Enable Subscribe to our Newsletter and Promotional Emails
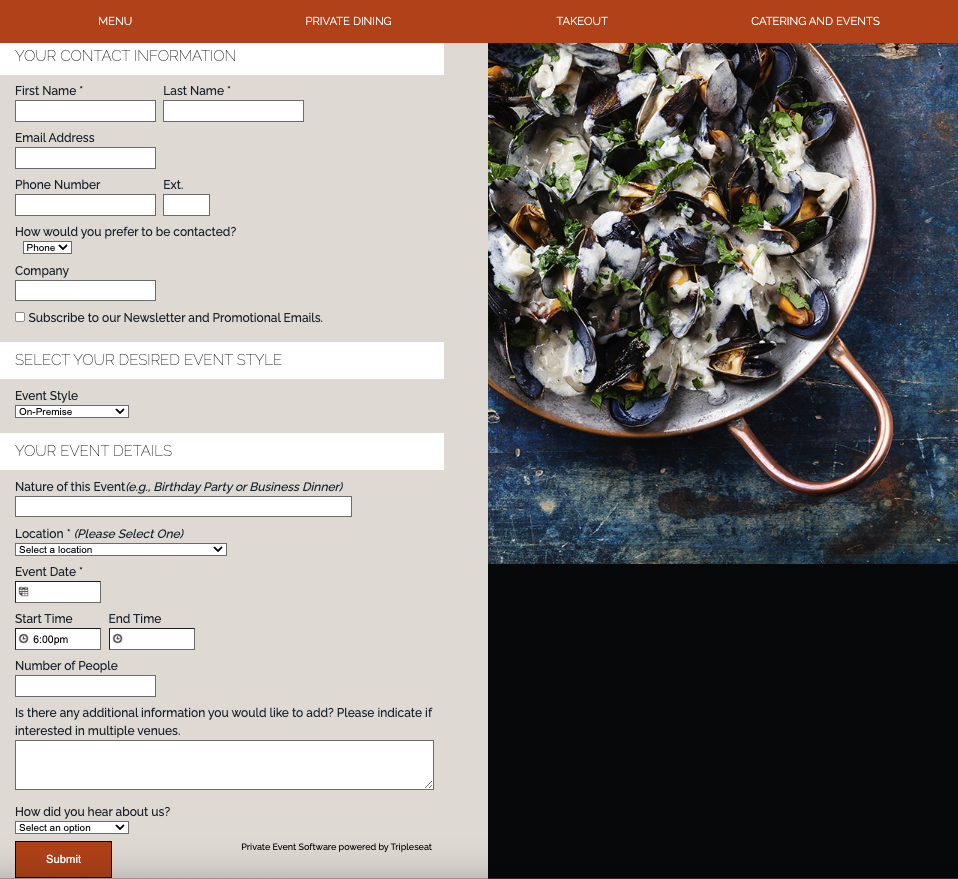Viewport: 958px width, 879px height. pyautogui.click(x=19, y=317)
